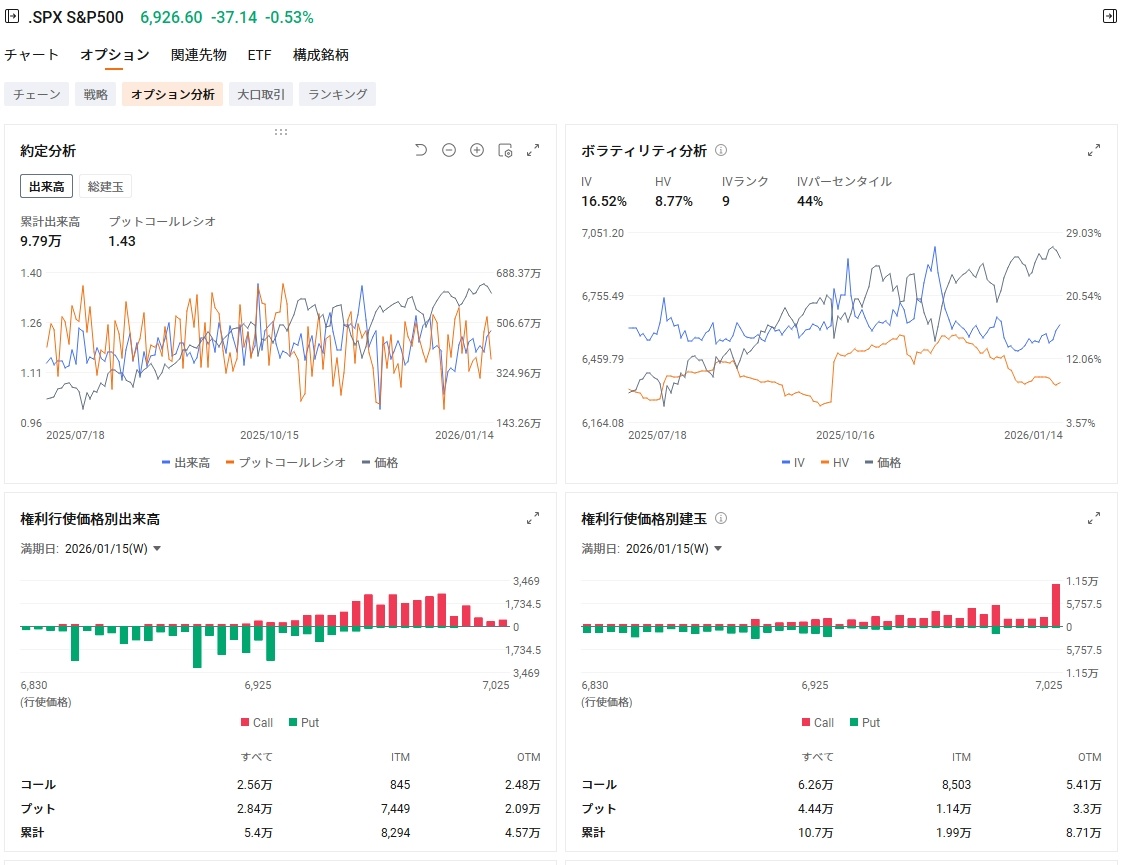Zoom in the 約定分析 chart
The image size is (1121, 865).
[477, 150]
